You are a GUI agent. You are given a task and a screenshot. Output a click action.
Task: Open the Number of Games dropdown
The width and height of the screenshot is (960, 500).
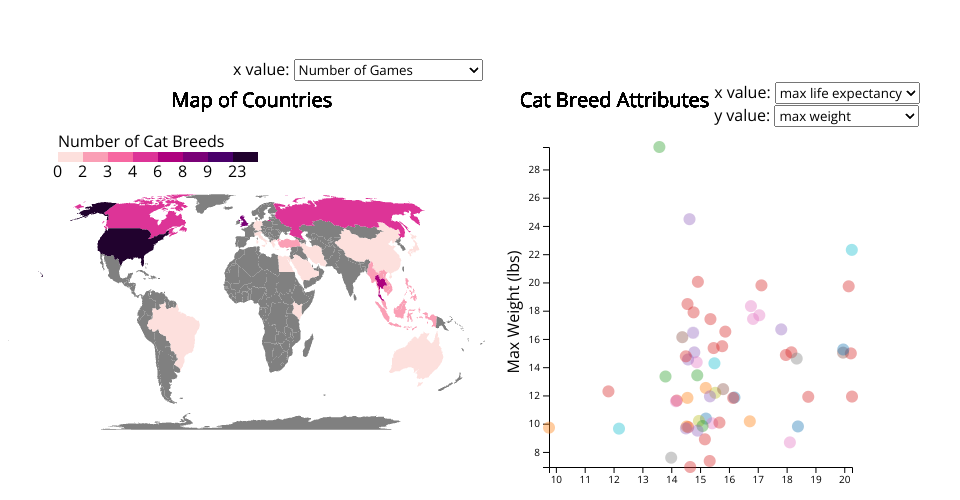[388, 70]
